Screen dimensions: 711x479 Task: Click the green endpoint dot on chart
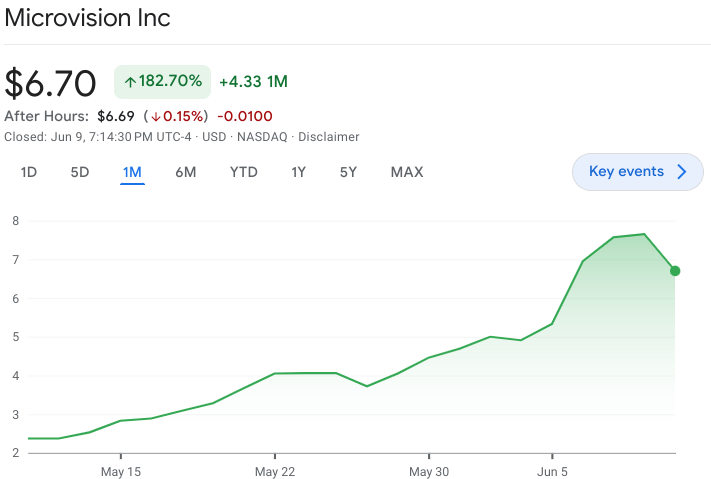[x=675, y=271]
